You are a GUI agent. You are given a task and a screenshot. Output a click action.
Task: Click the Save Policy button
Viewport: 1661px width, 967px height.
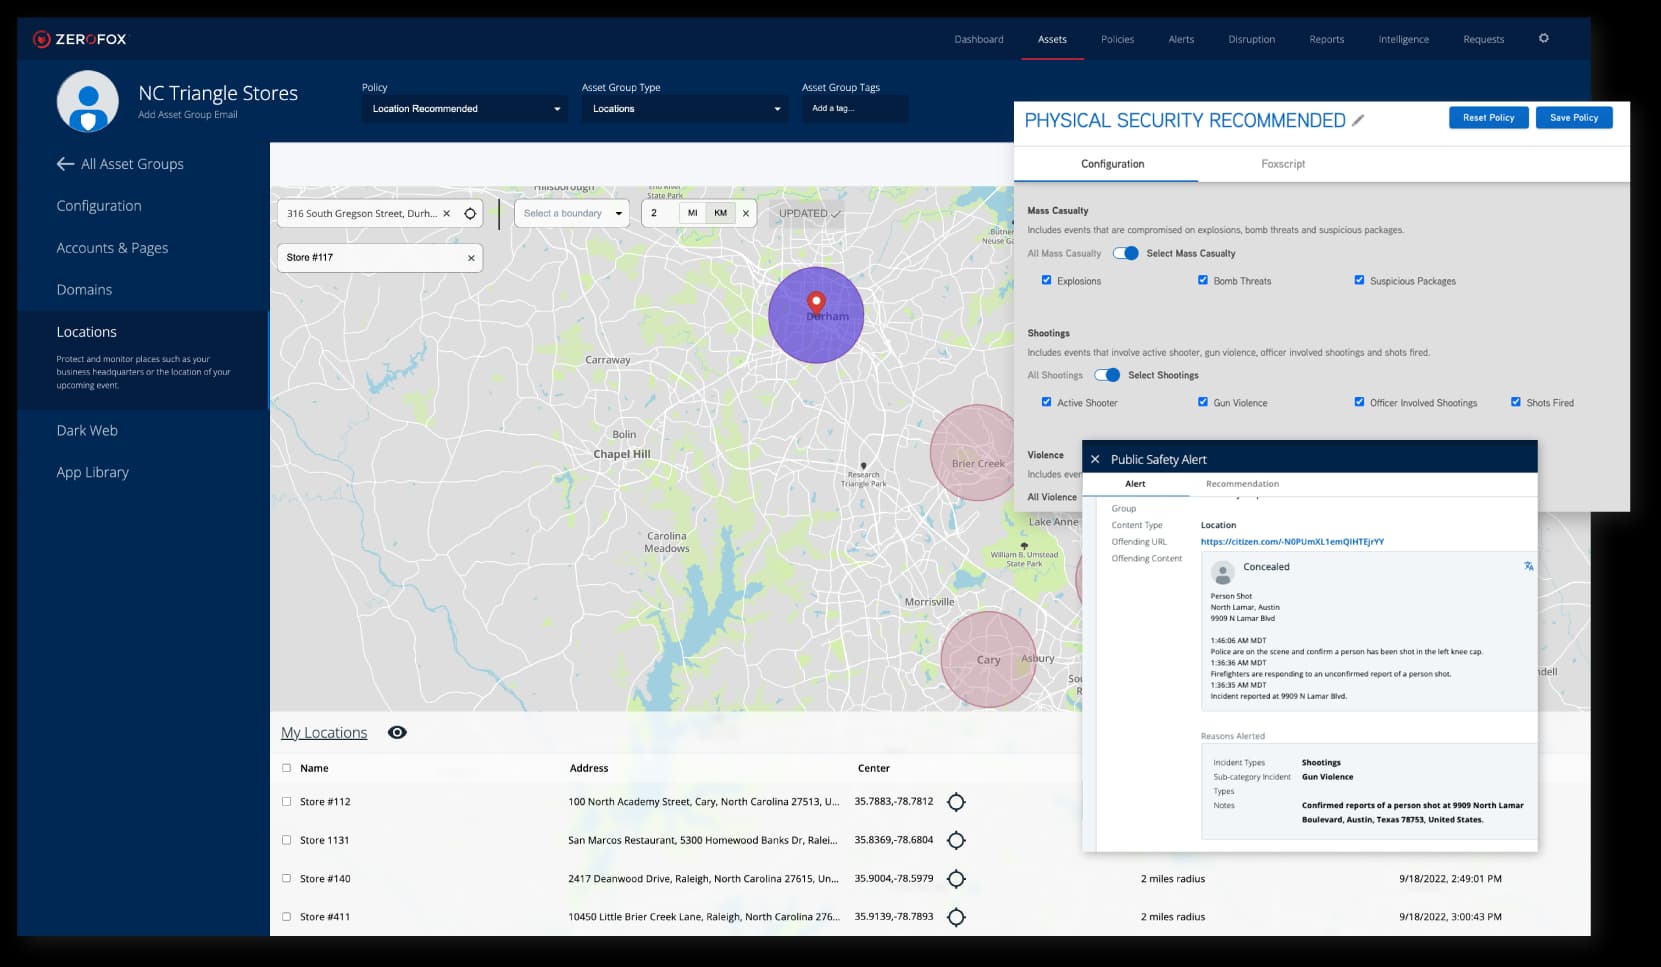click(x=1573, y=117)
